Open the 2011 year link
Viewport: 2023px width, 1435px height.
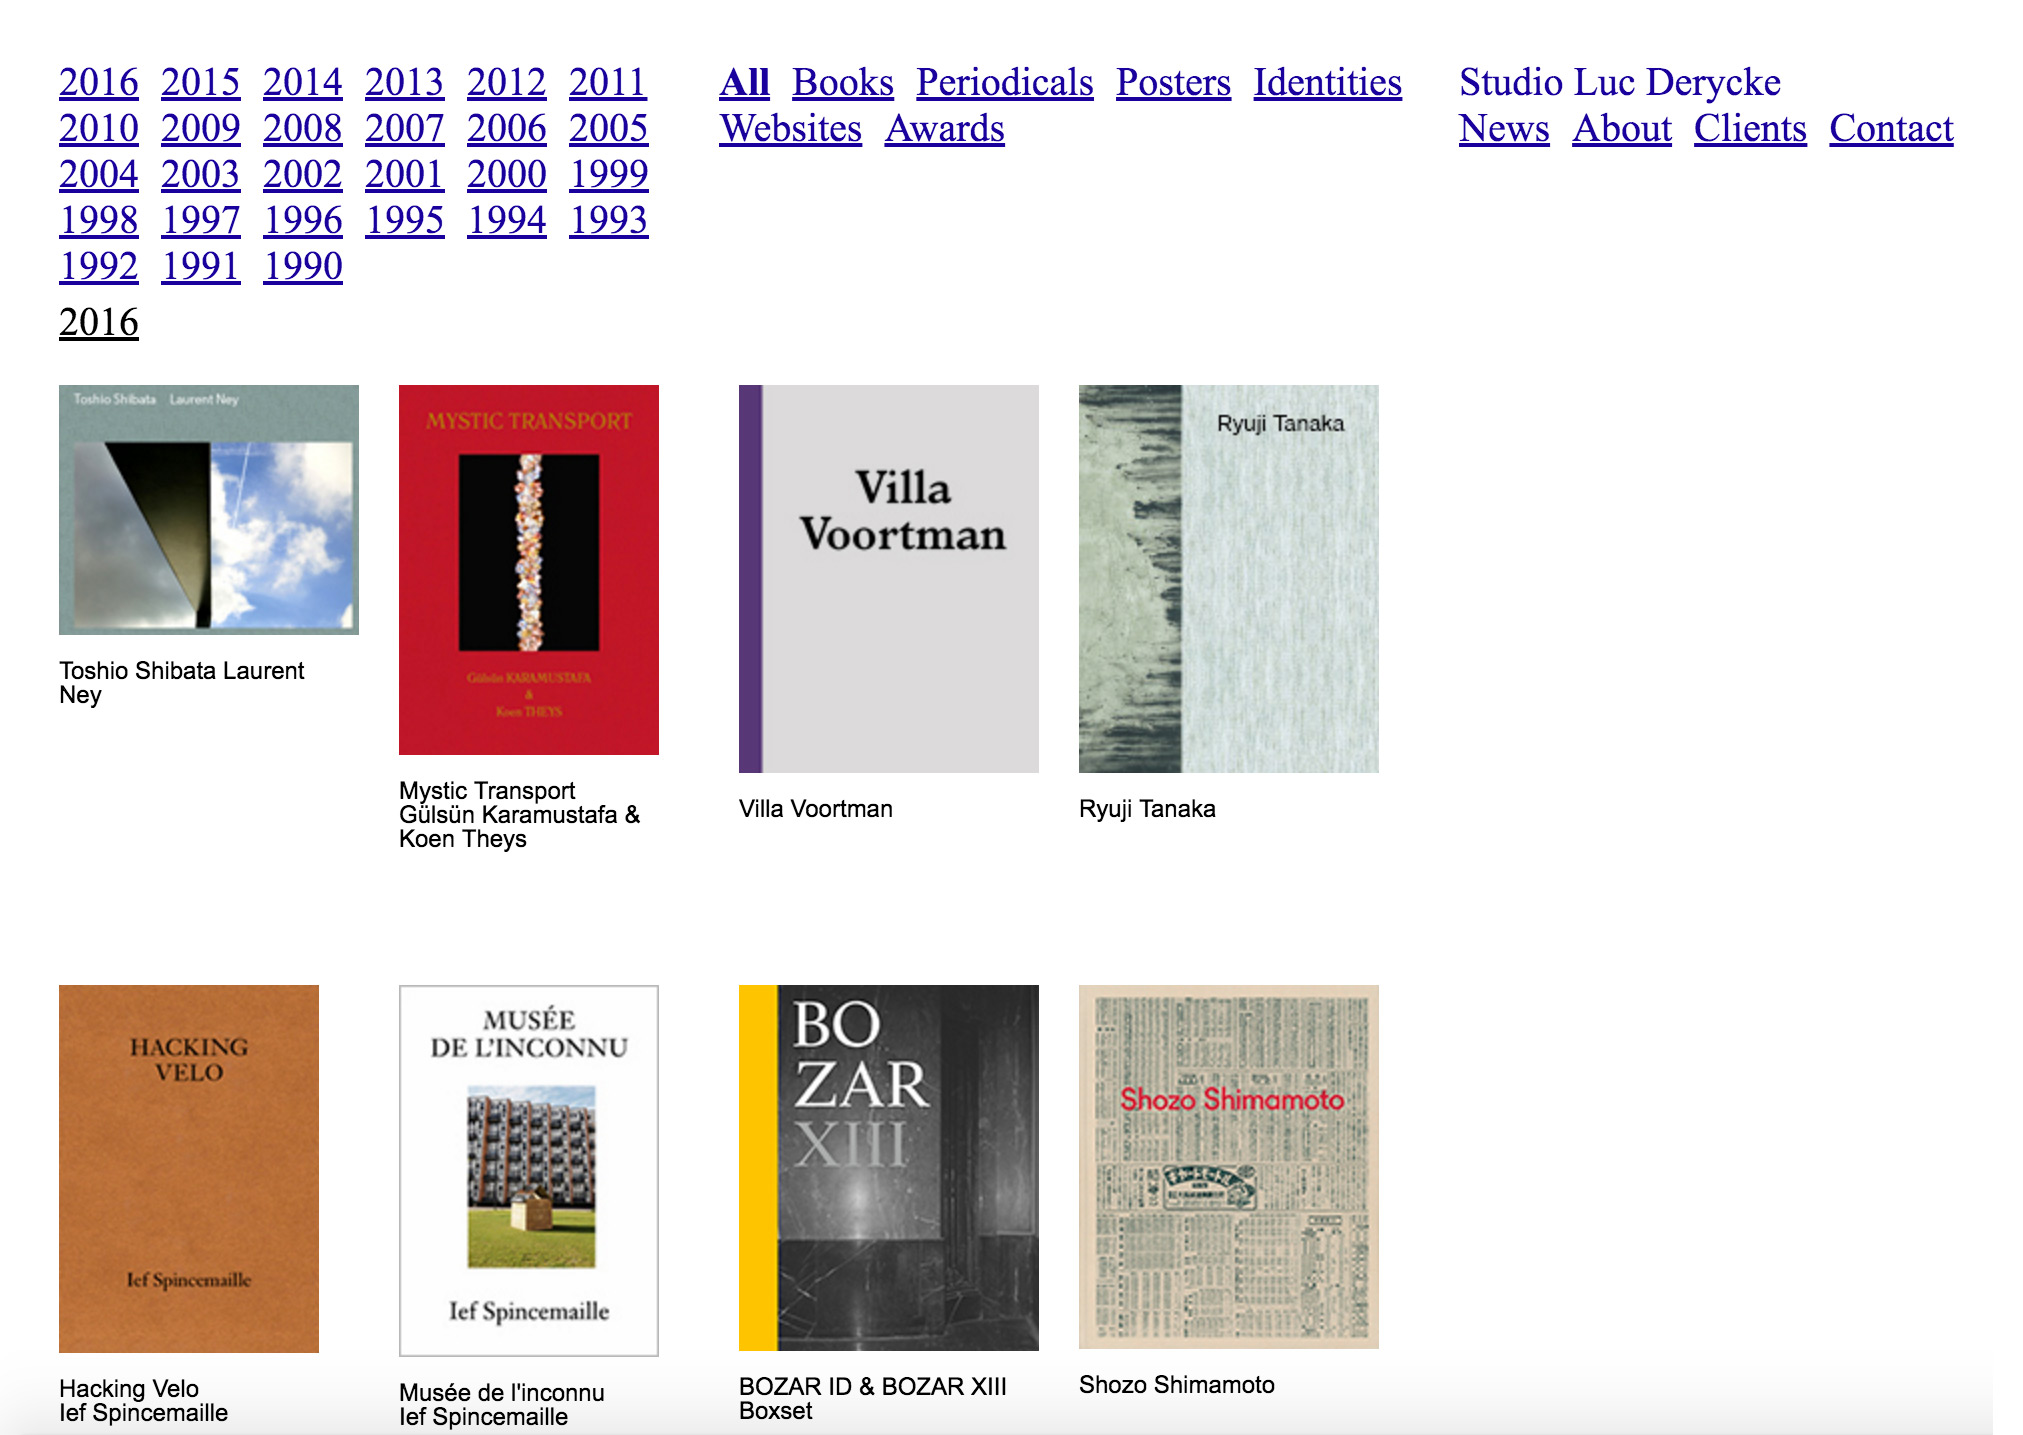[608, 82]
